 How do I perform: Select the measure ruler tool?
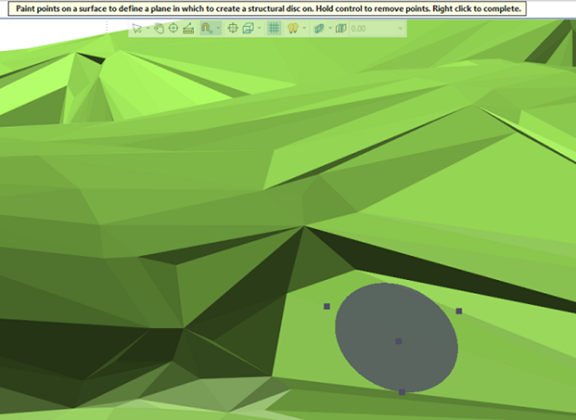click(188, 28)
